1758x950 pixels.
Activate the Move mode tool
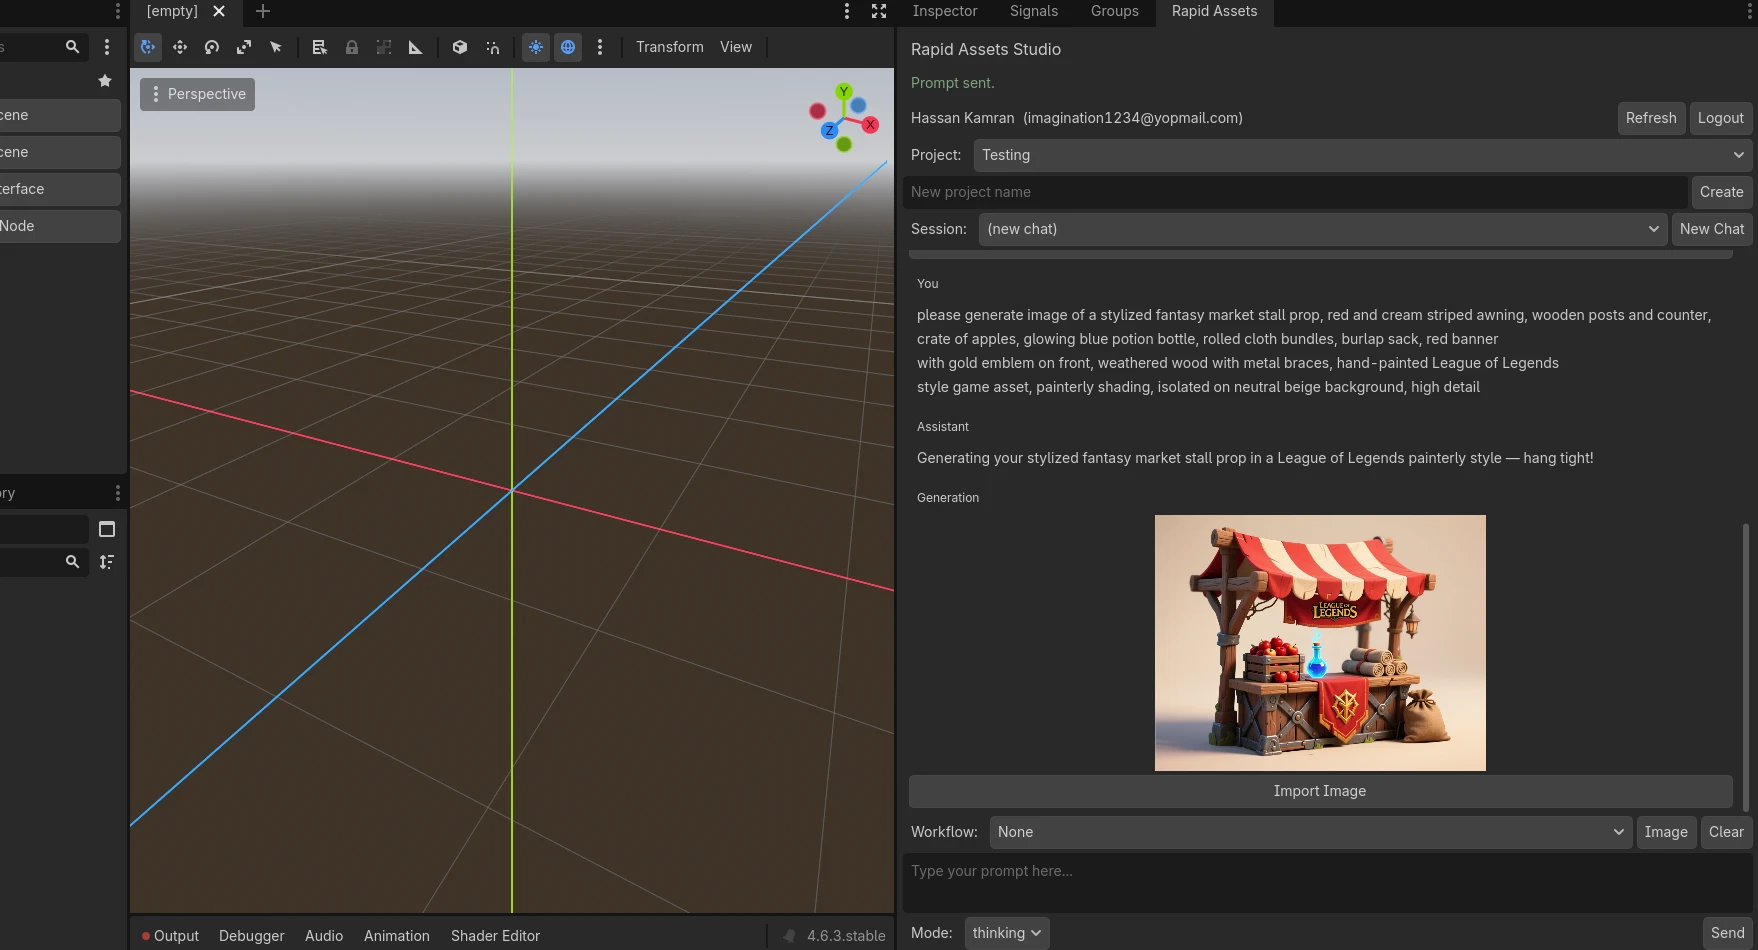pos(180,47)
